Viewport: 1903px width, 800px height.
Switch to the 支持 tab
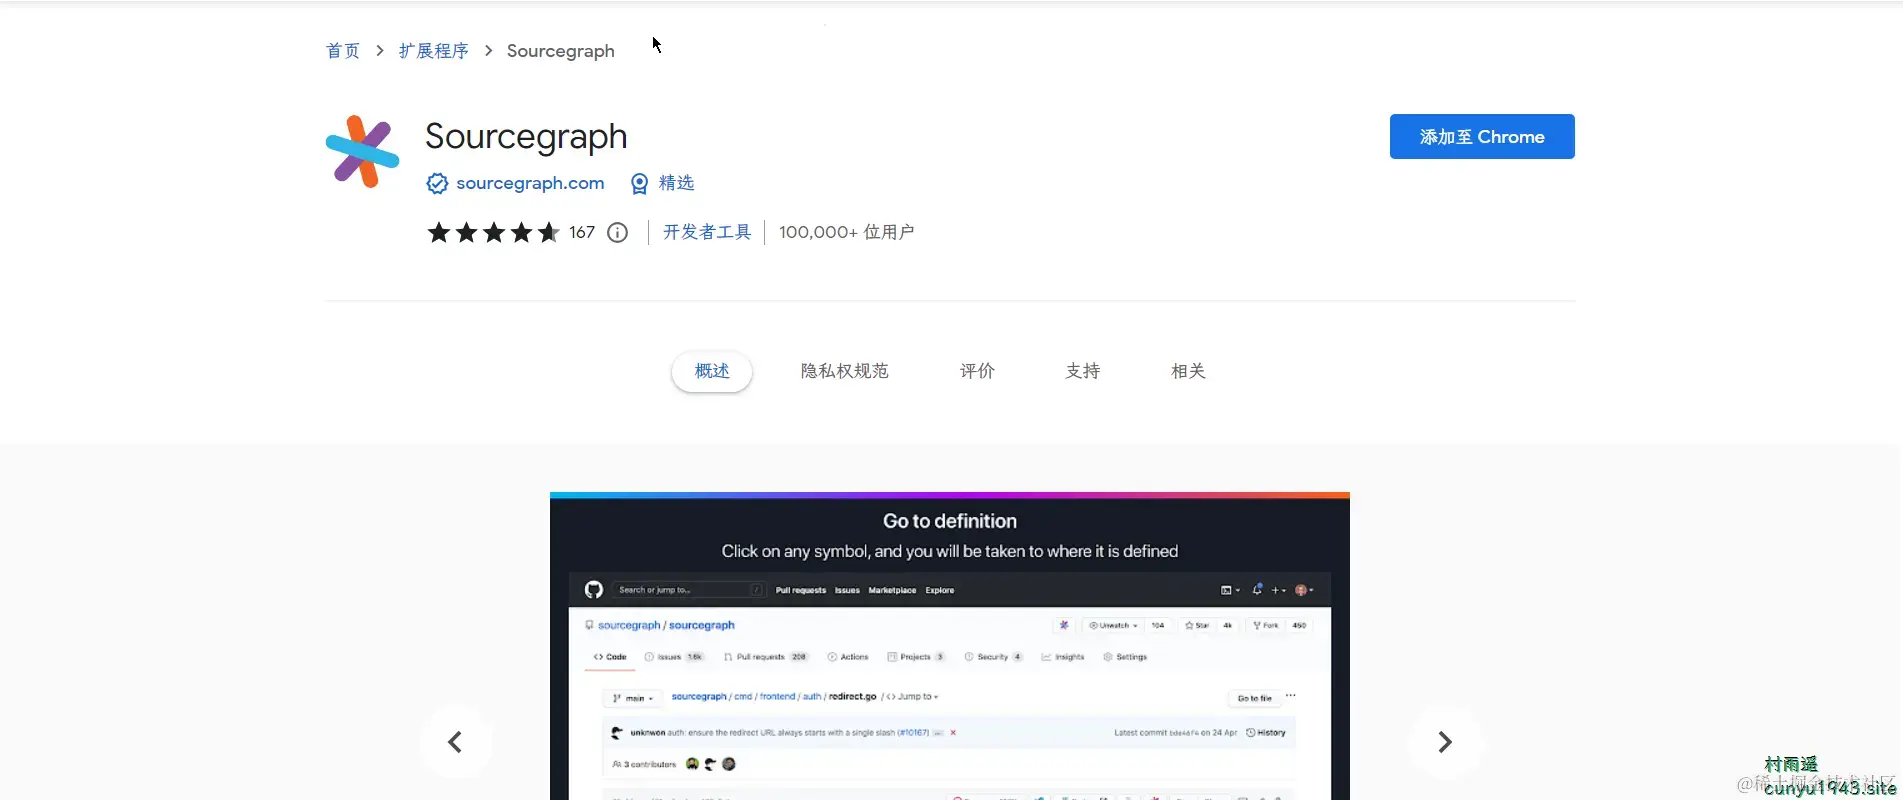pos(1083,371)
